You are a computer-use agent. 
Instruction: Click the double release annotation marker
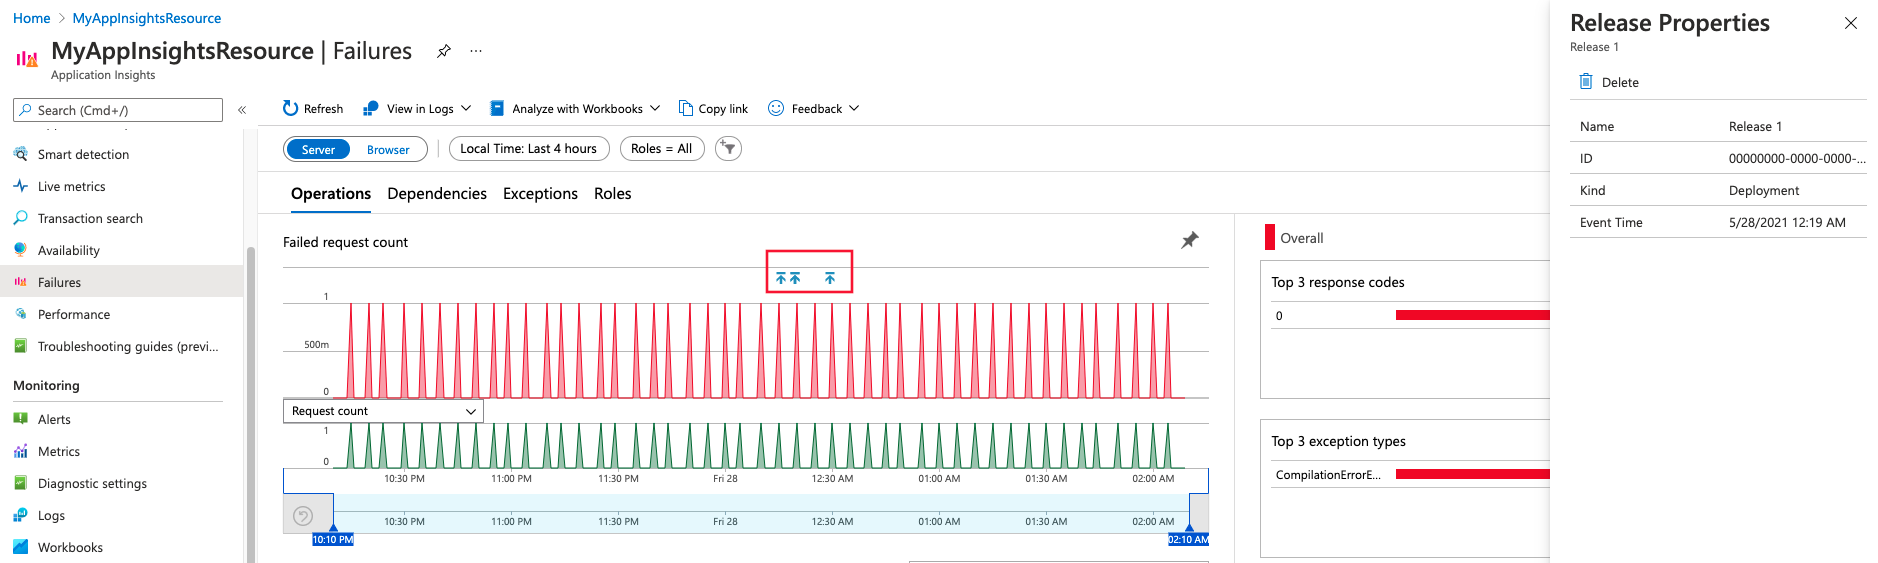point(788,278)
